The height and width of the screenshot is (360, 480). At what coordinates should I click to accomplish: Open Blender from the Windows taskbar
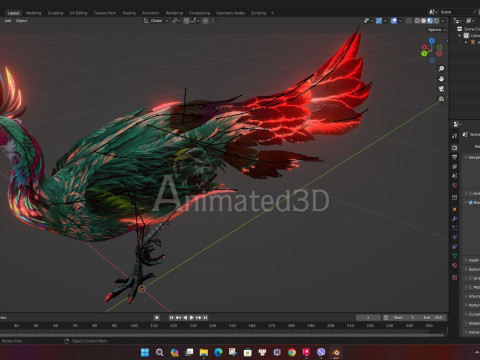(x=336, y=352)
